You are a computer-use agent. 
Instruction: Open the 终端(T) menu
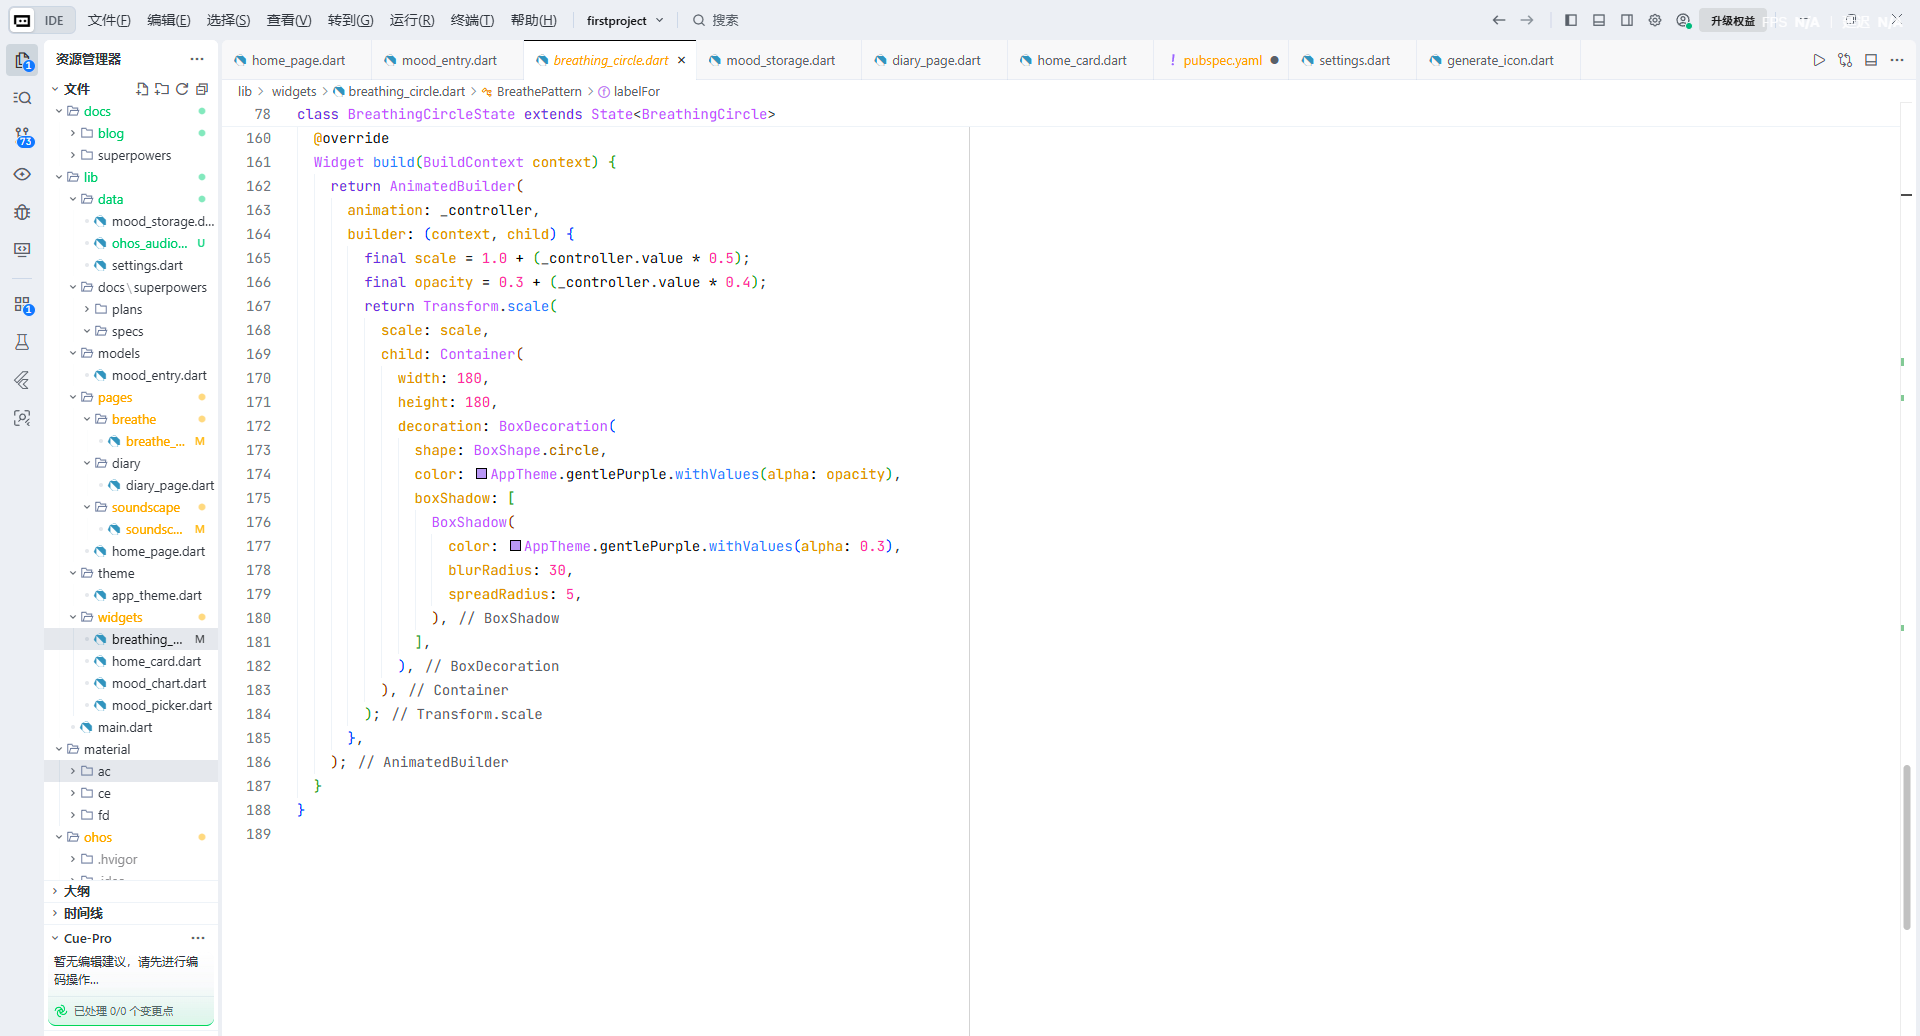click(472, 20)
